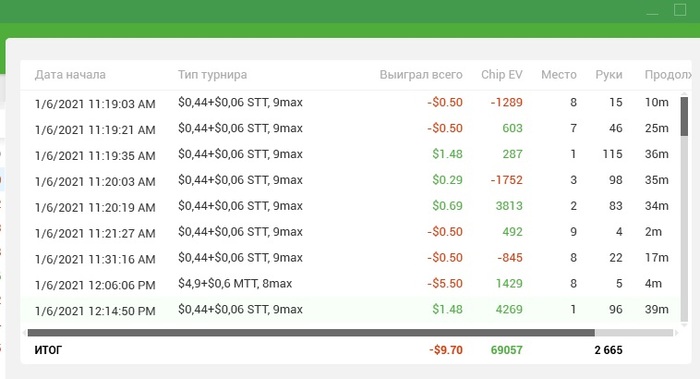Viewport: 700px width, 379px height.
Task: Sort by Выиграл всего column header
Action: 421,75
